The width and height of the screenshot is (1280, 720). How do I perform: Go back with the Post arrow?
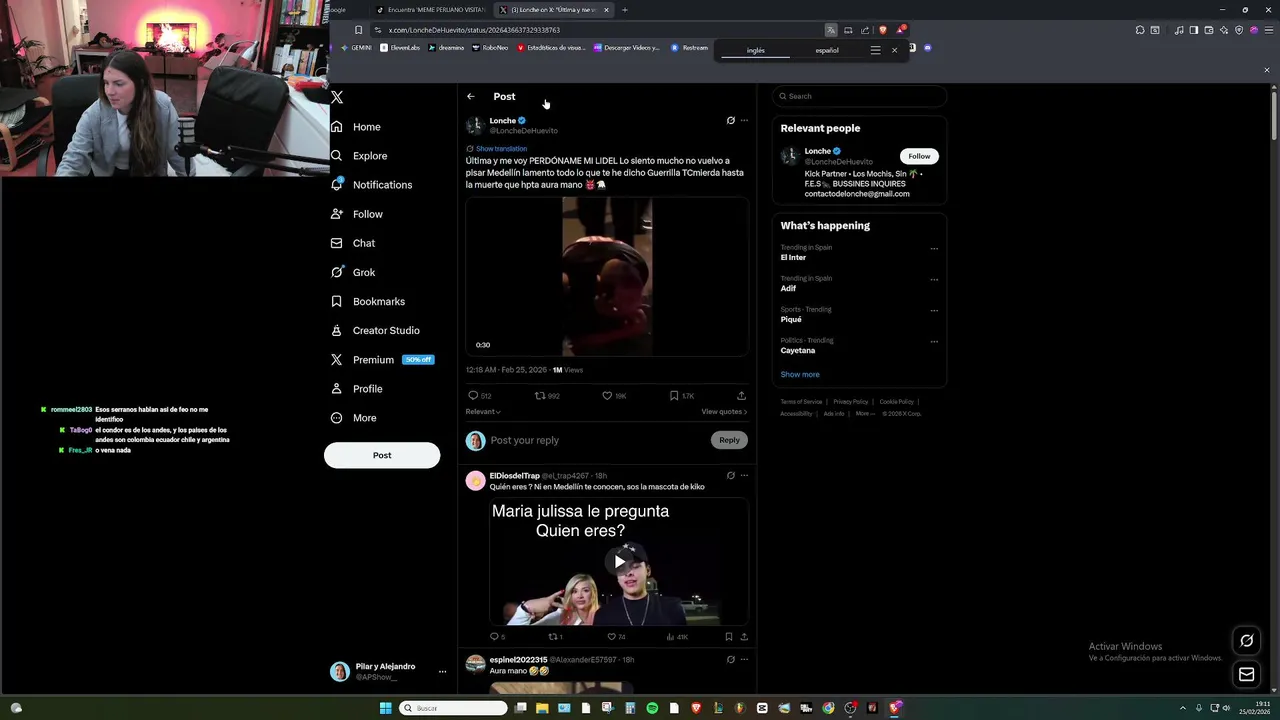click(x=471, y=97)
